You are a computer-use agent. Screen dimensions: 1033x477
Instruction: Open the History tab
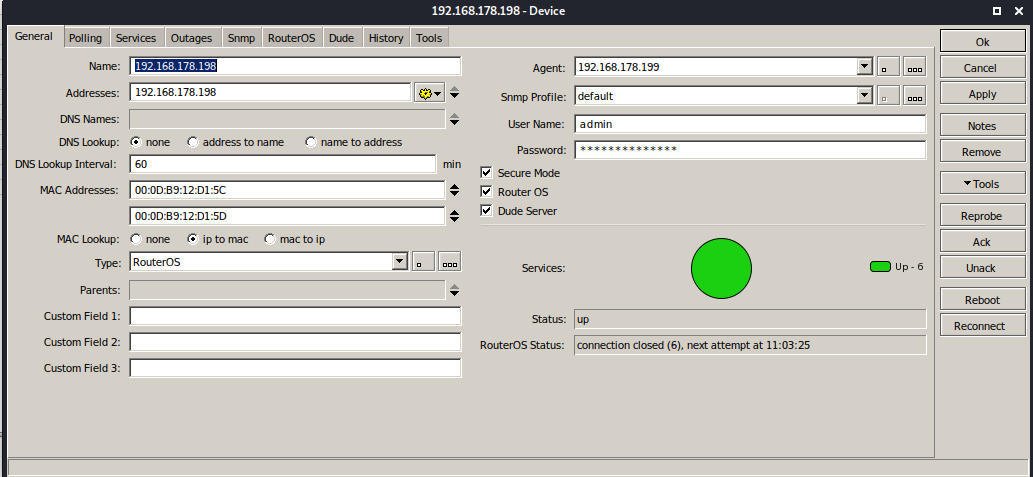tap(386, 38)
